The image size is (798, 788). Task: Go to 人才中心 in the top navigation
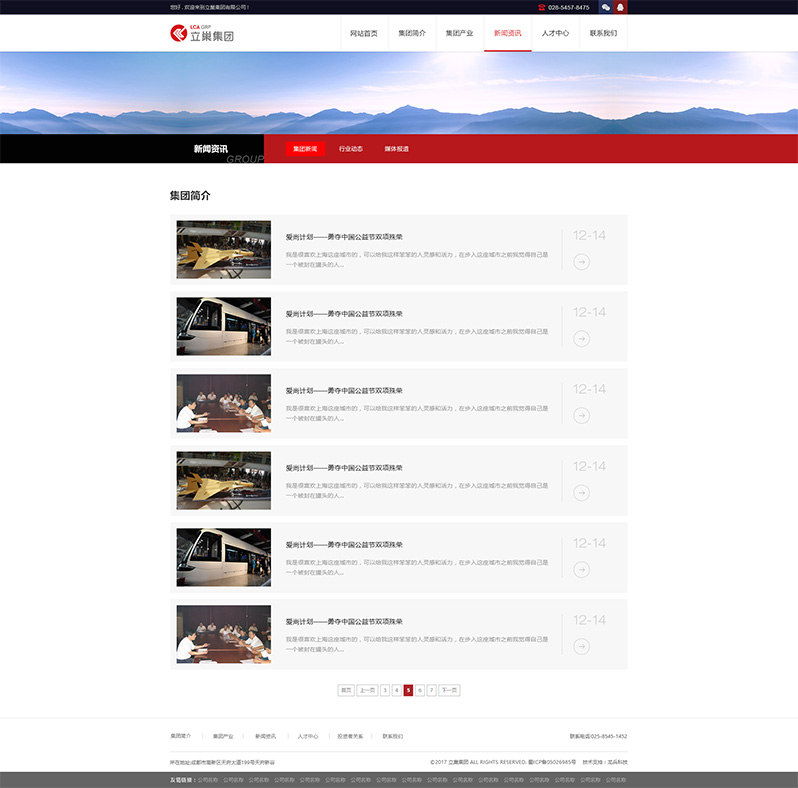click(x=555, y=33)
